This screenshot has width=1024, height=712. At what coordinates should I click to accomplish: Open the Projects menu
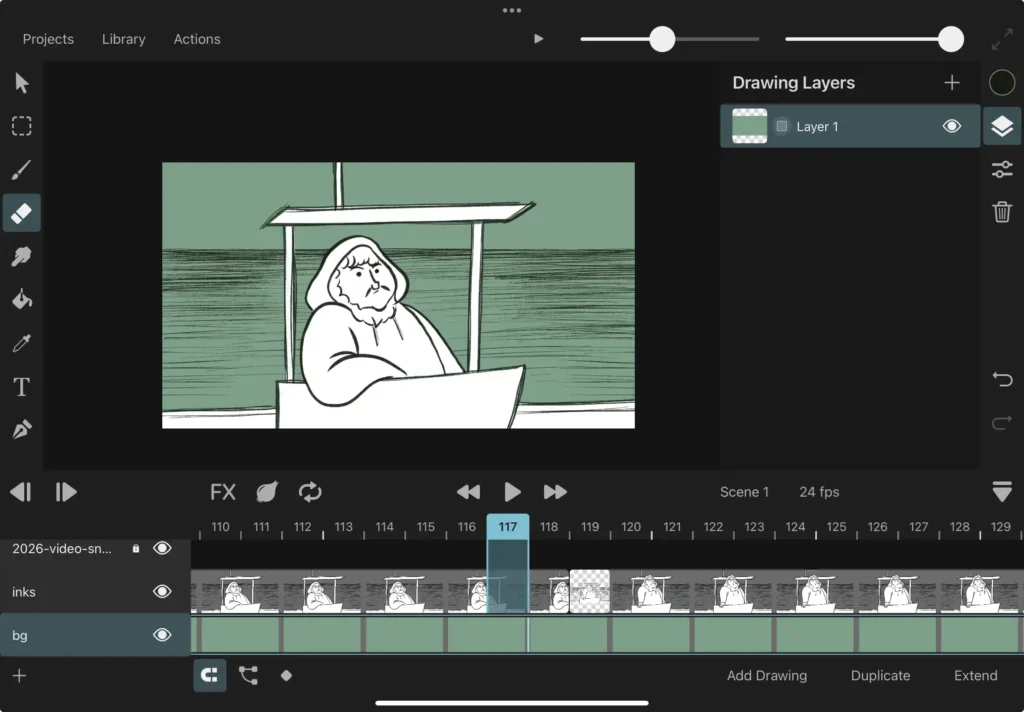pos(48,39)
